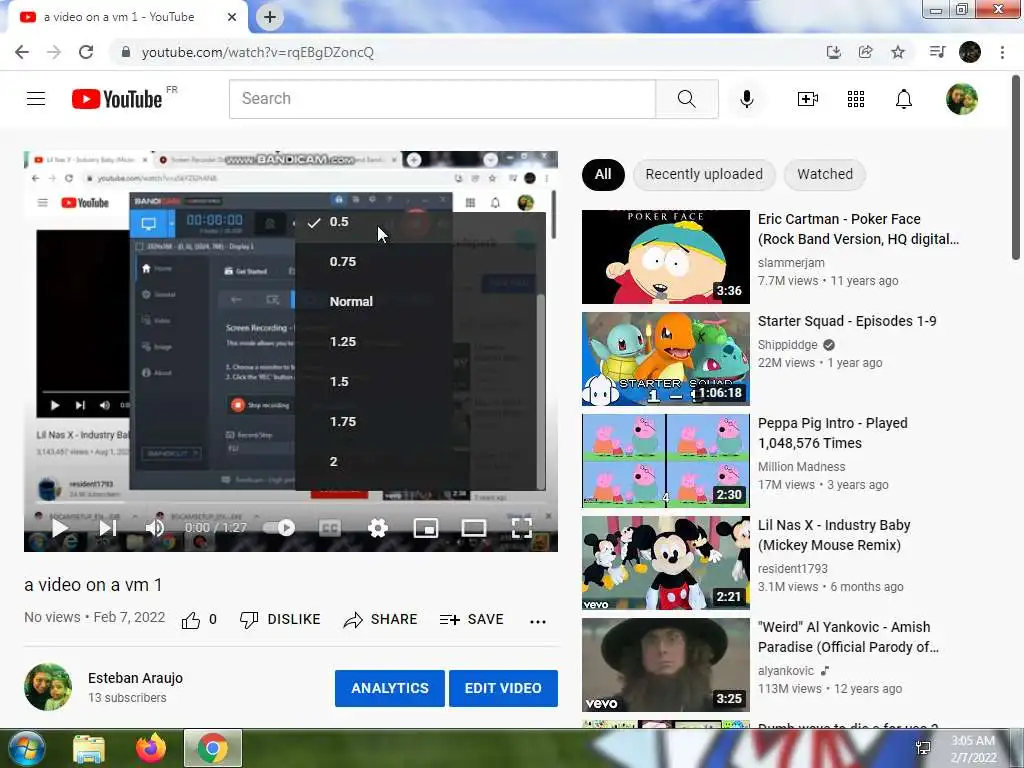Click the search magnifier button
The width and height of the screenshot is (1024, 768).
pos(686,99)
